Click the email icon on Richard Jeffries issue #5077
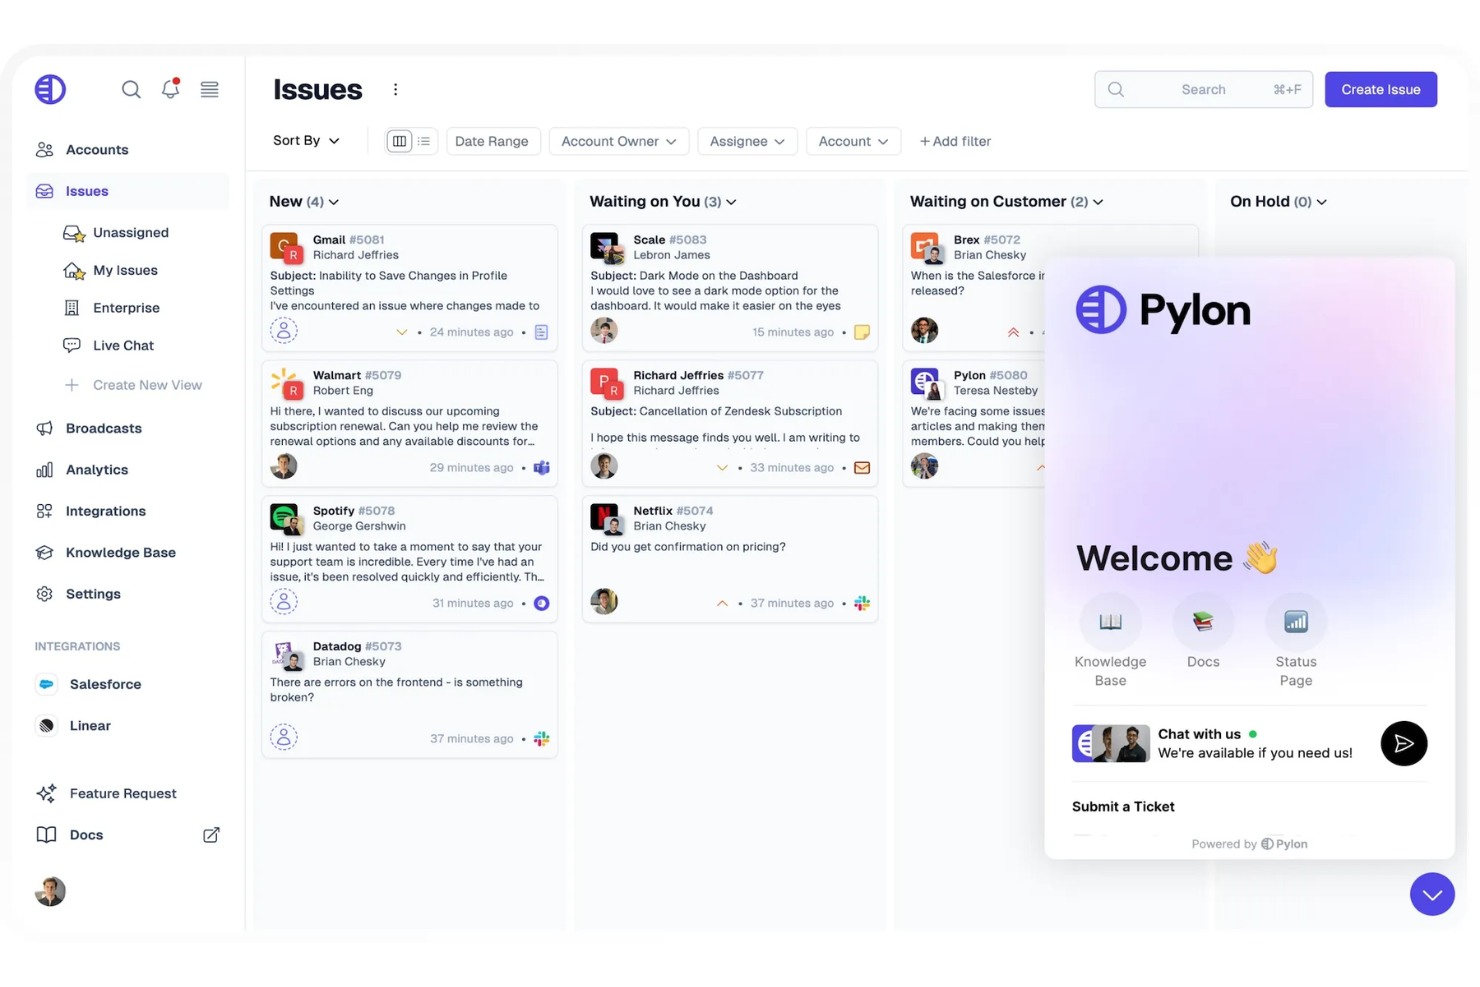1480x987 pixels. point(861,467)
